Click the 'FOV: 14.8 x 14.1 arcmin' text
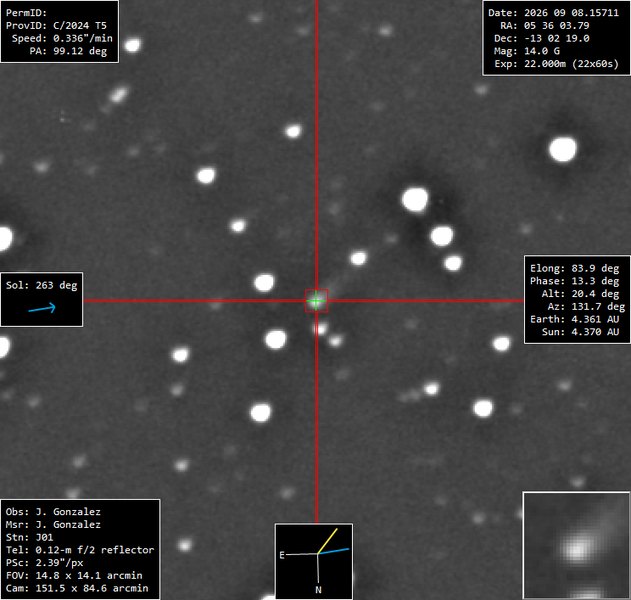The image size is (631, 600). click(x=74, y=576)
